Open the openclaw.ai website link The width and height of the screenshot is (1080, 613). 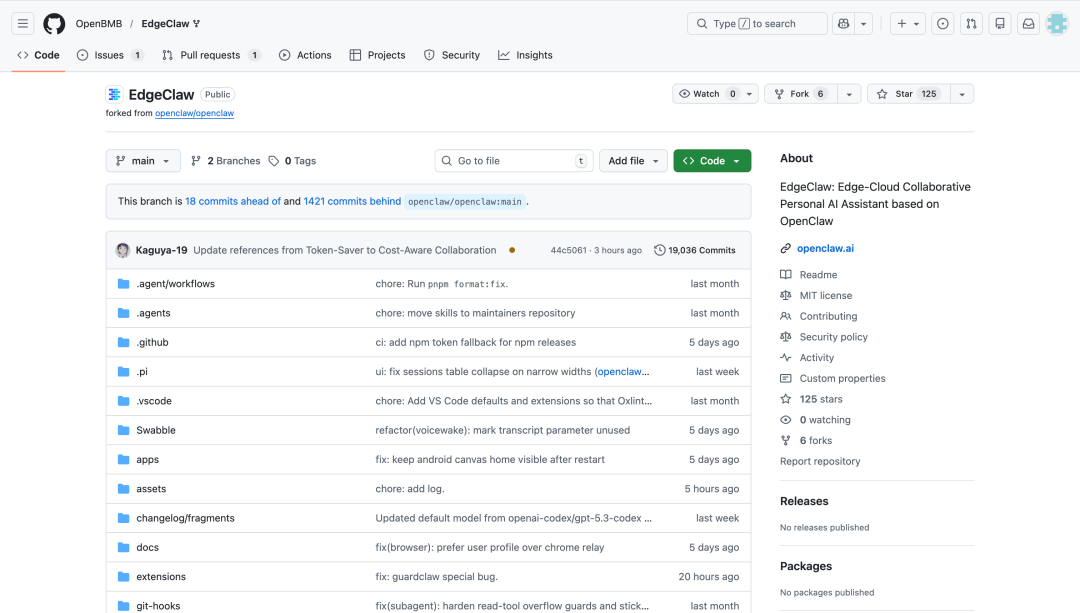825,248
